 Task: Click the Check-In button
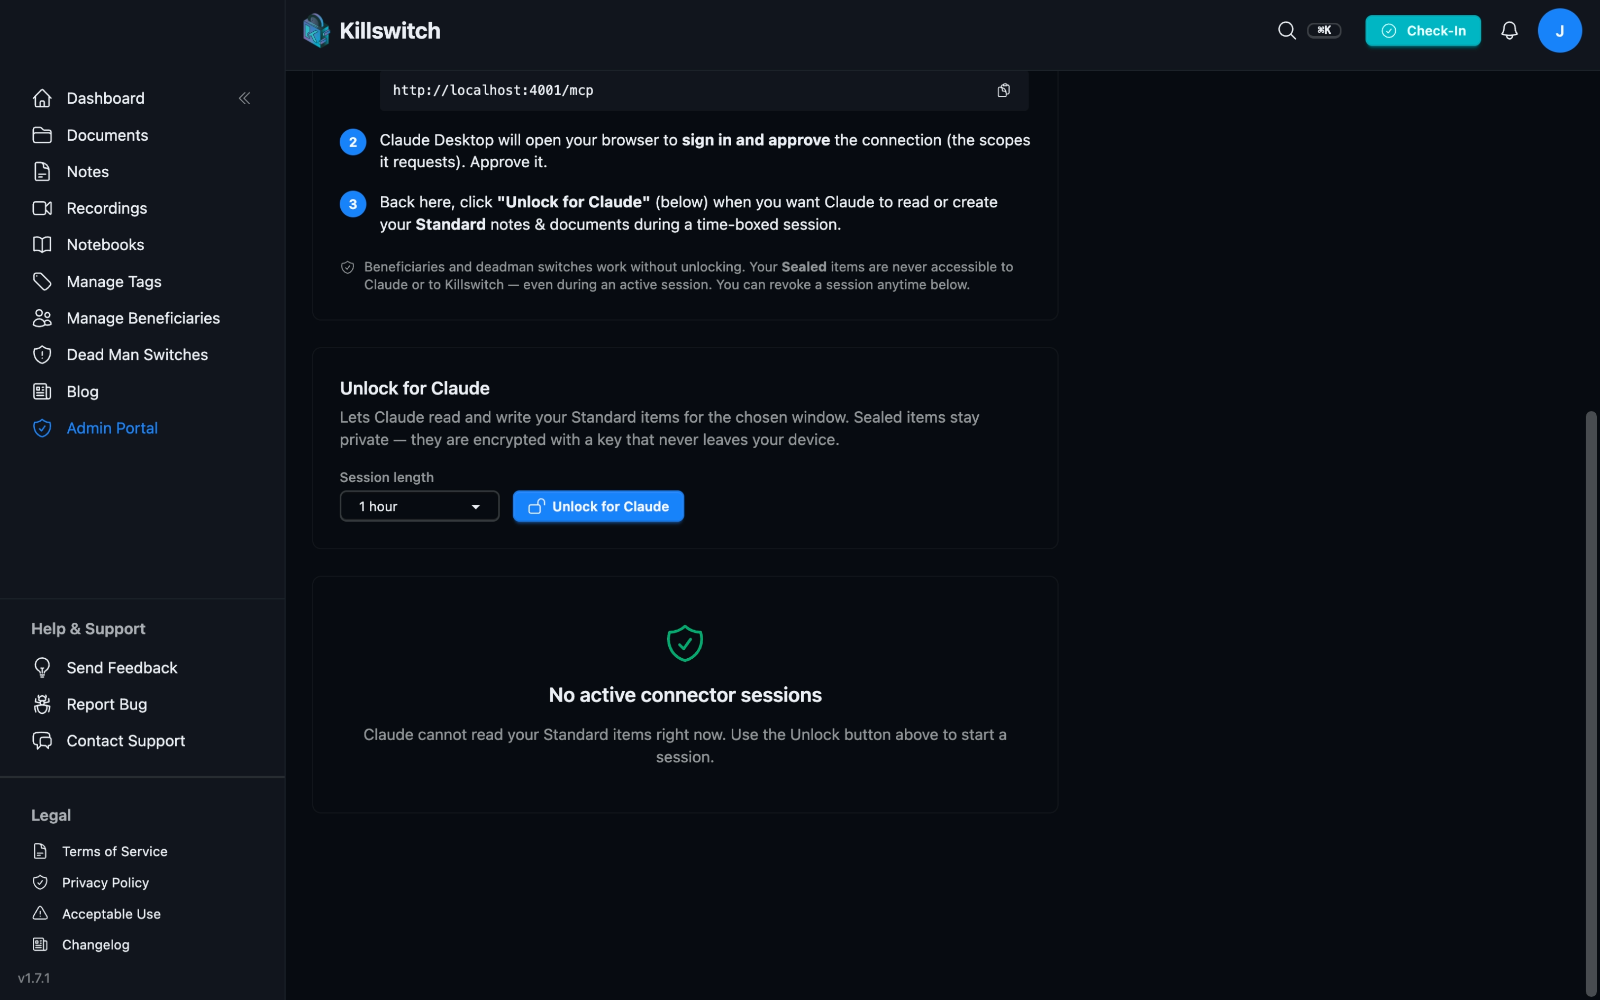pyautogui.click(x=1423, y=30)
